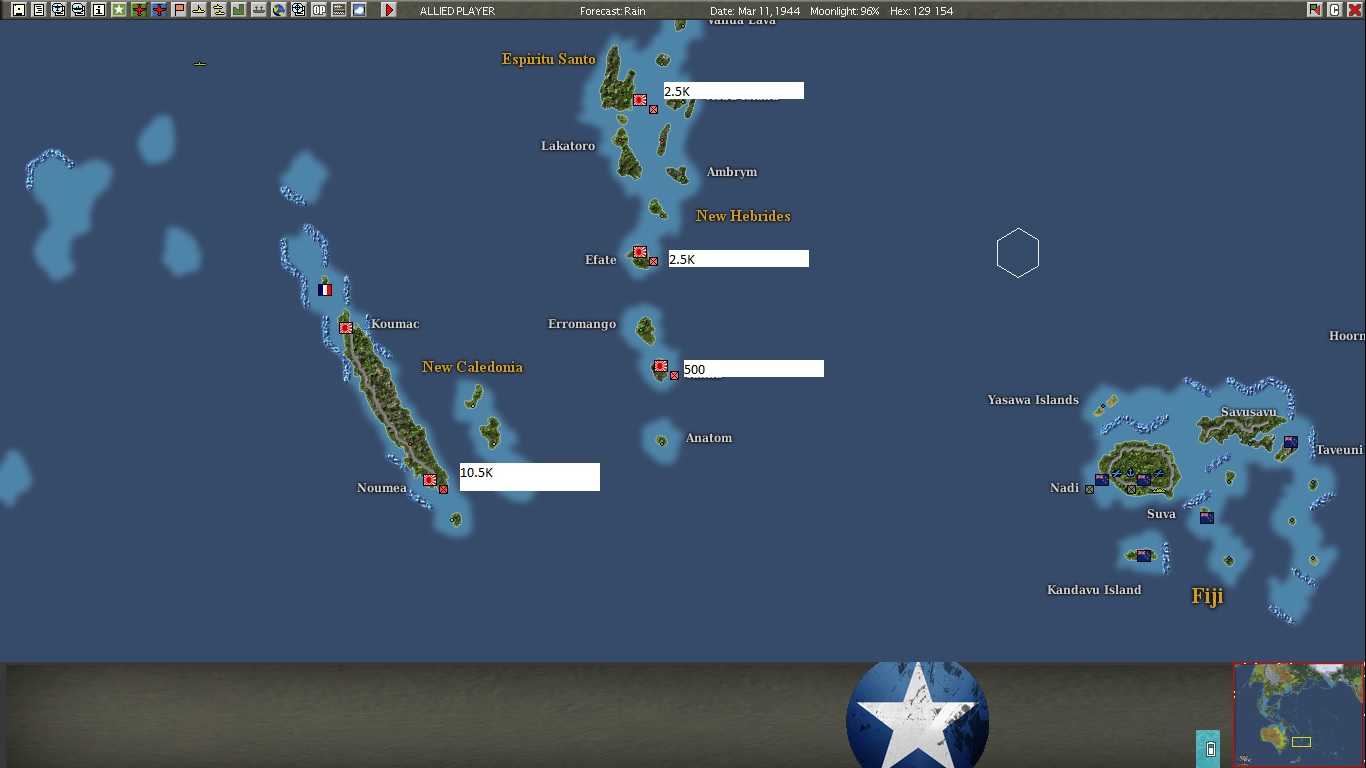Click the 'Ambrym' island label
The image size is (1366, 768).
coord(732,172)
